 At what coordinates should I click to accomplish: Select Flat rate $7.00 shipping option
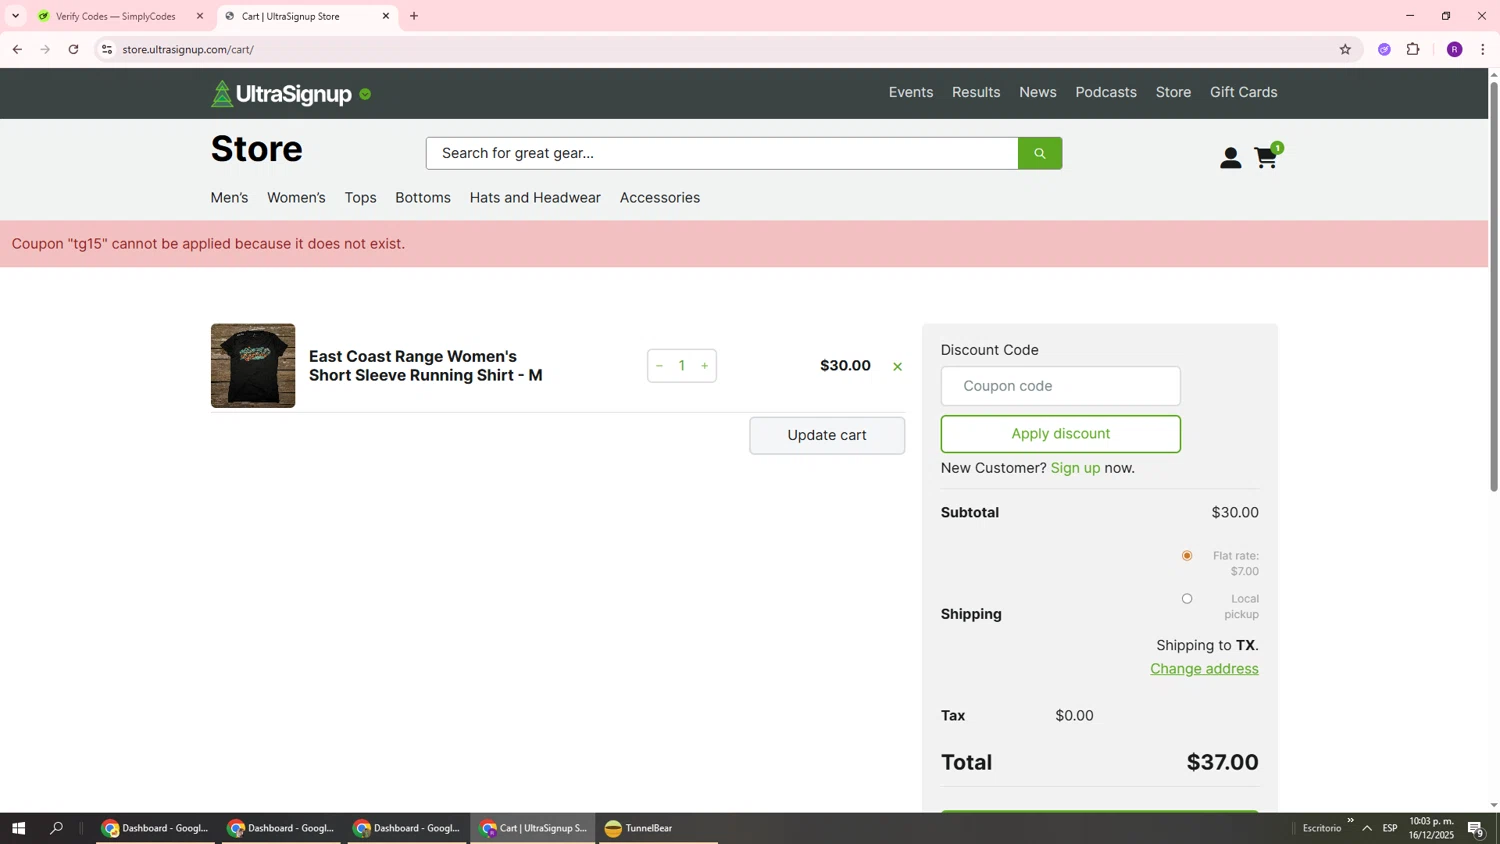pyautogui.click(x=1187, y=555)
